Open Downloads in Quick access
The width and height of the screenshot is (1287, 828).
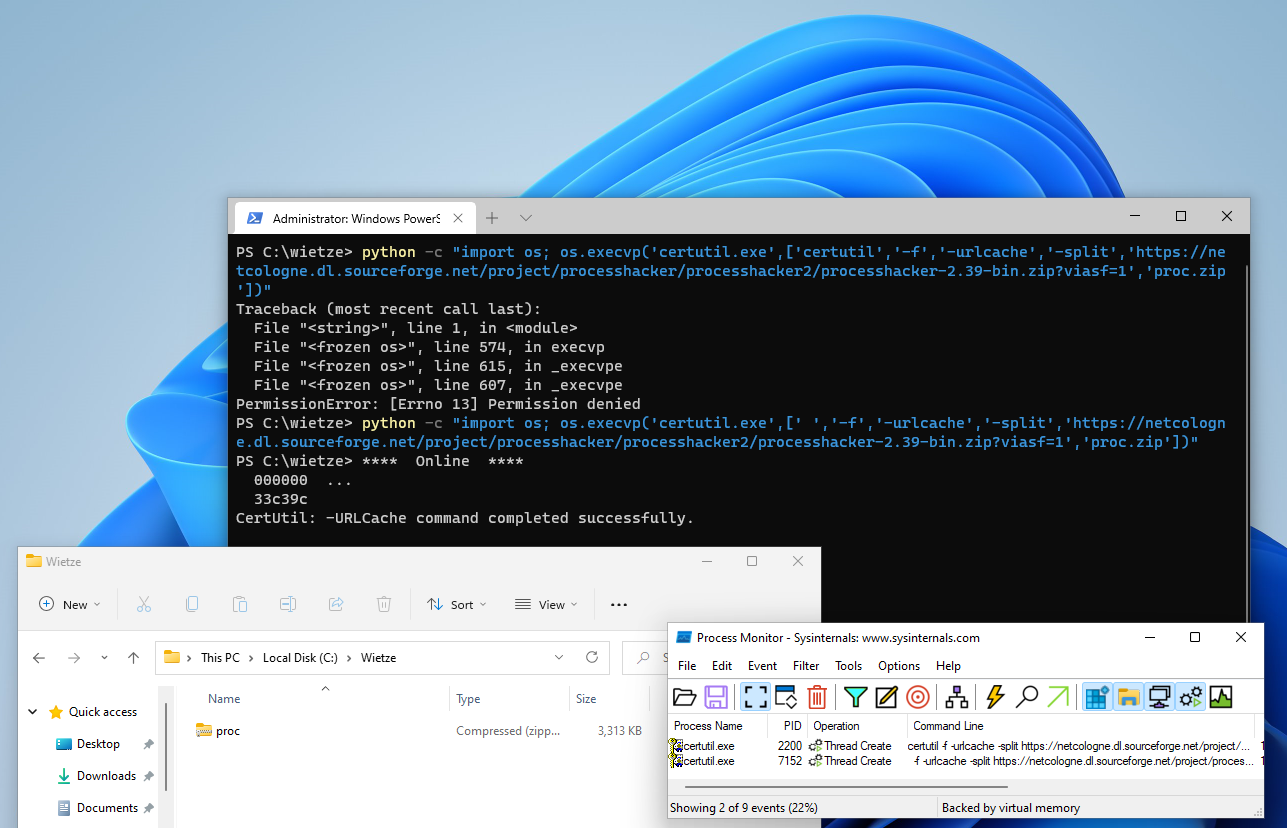click(x=106, y=776)
